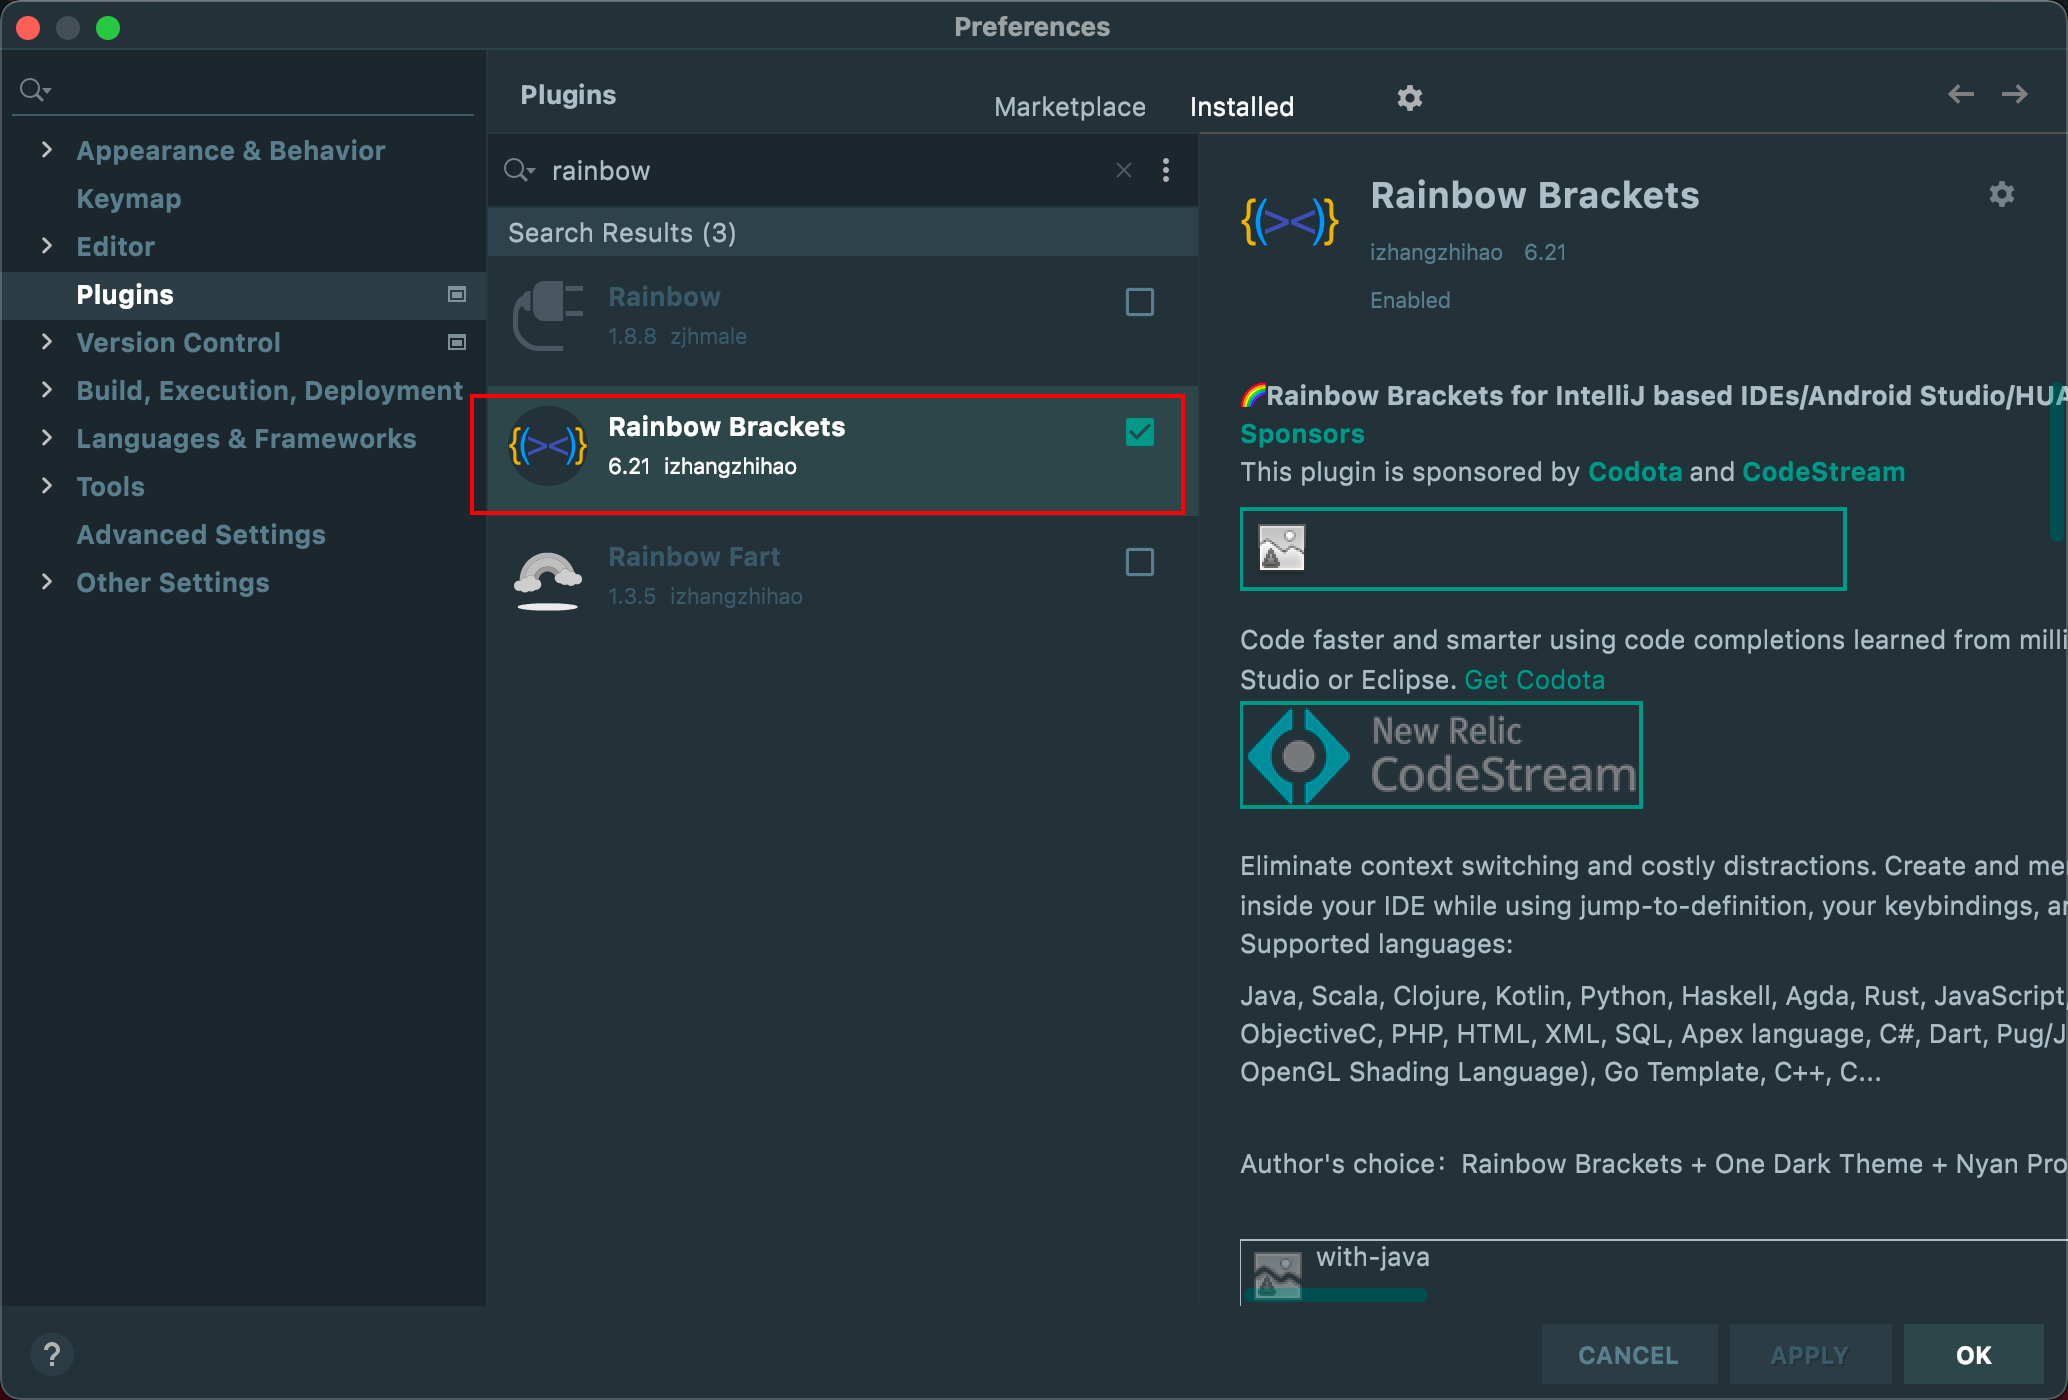Image resolution: width=2068 pixels, height=1400 pixels.
Task: Click the plugins gear settings icon beside Installed
Action: (x=1409, y=98)
